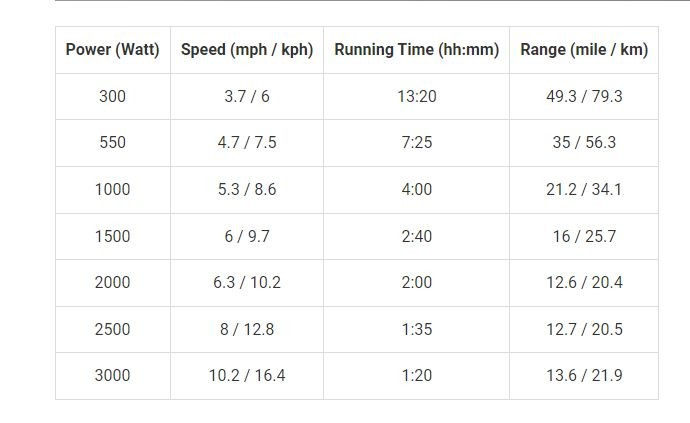Click the running time 1:35 cell

click(417, 329)
